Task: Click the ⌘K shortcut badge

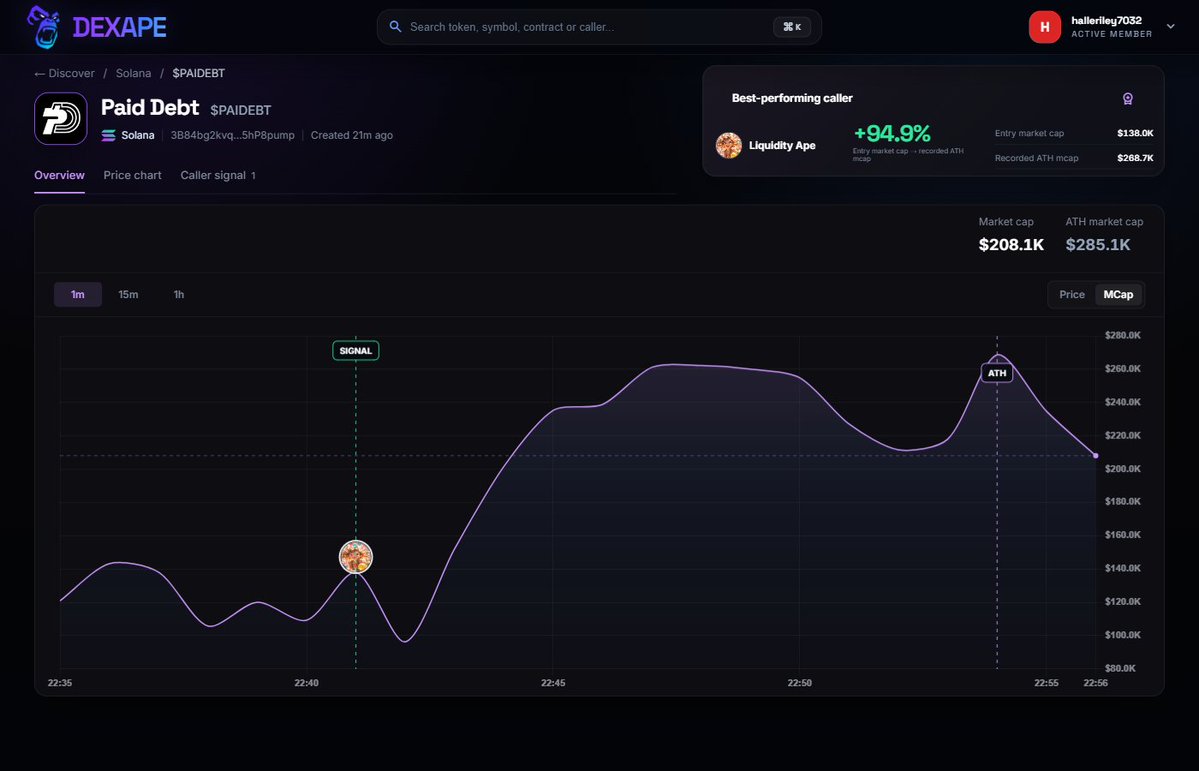Action: click(x=791, y=27)
